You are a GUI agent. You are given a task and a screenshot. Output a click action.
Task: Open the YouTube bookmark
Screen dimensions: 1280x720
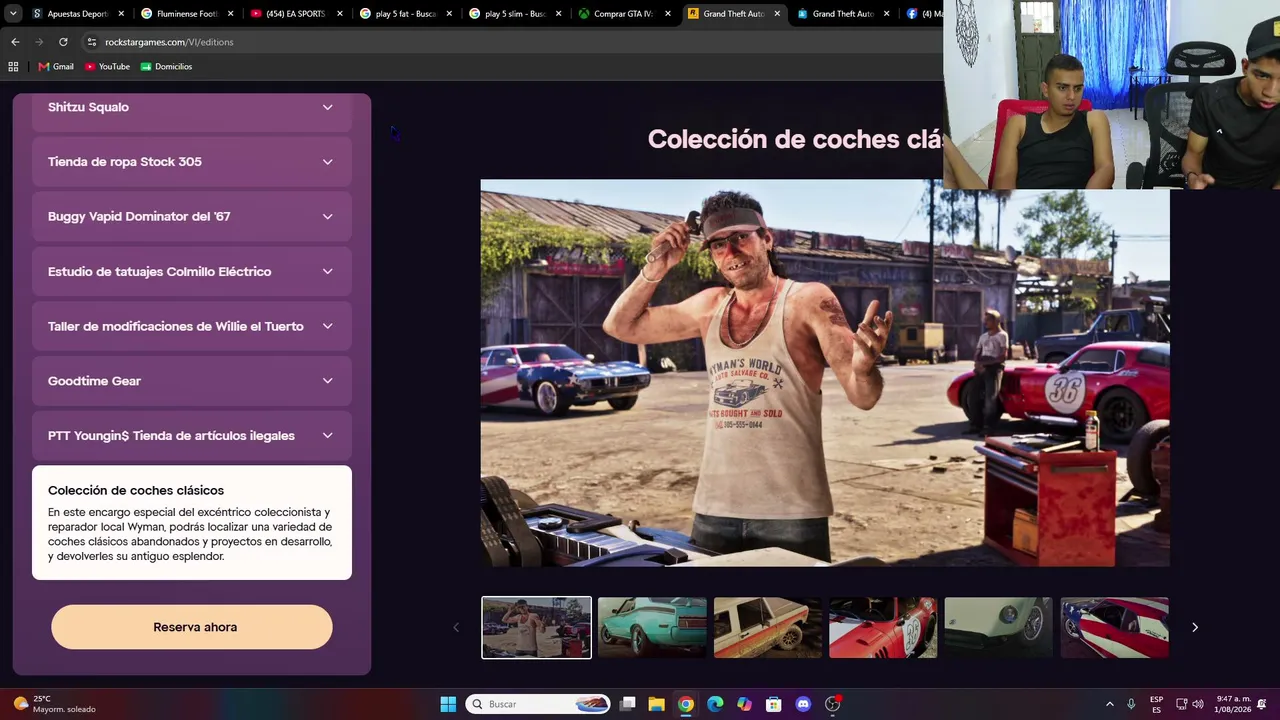(x=107, y=67)
